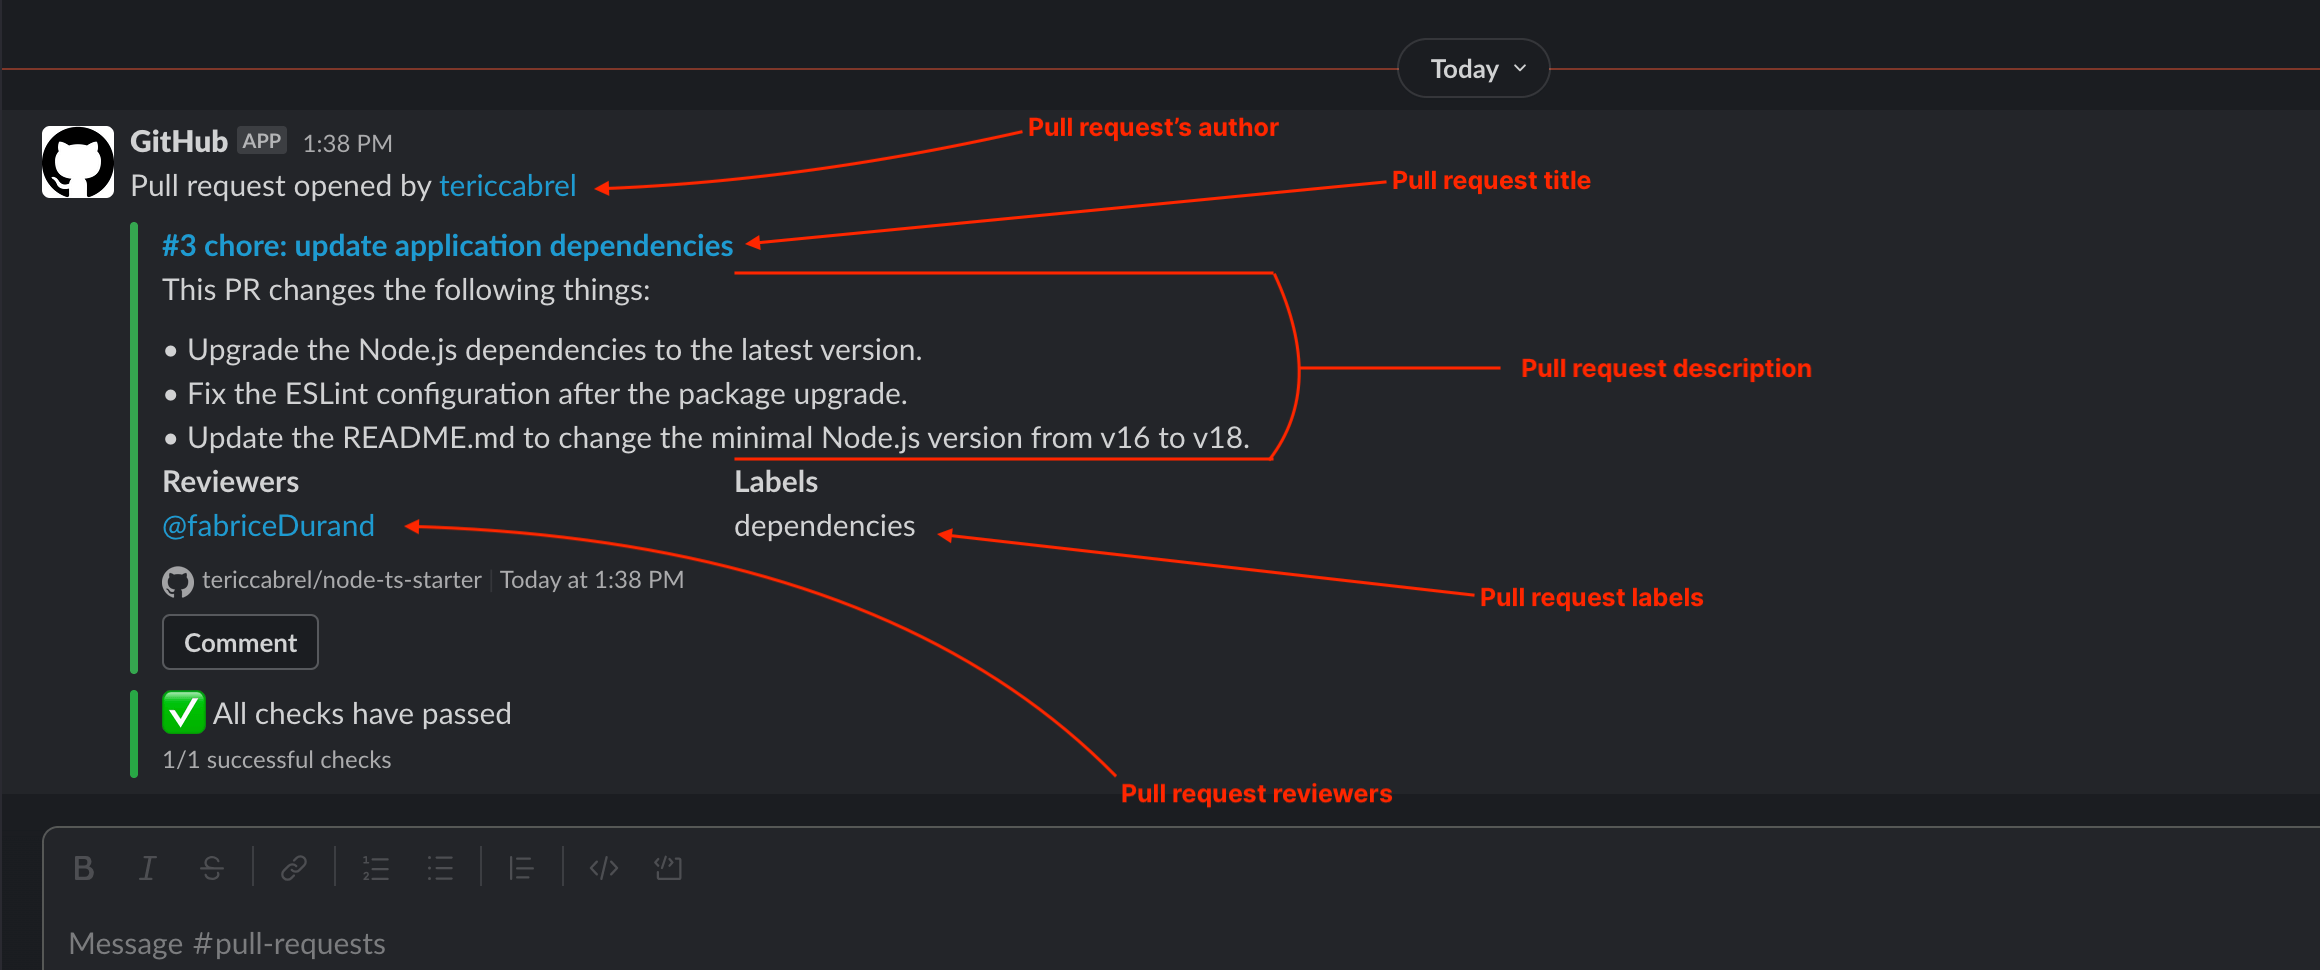Image resolution: width=2320 pixels, height=970 pixels.
Task: Click the Comment button
Action: [239, 641]
